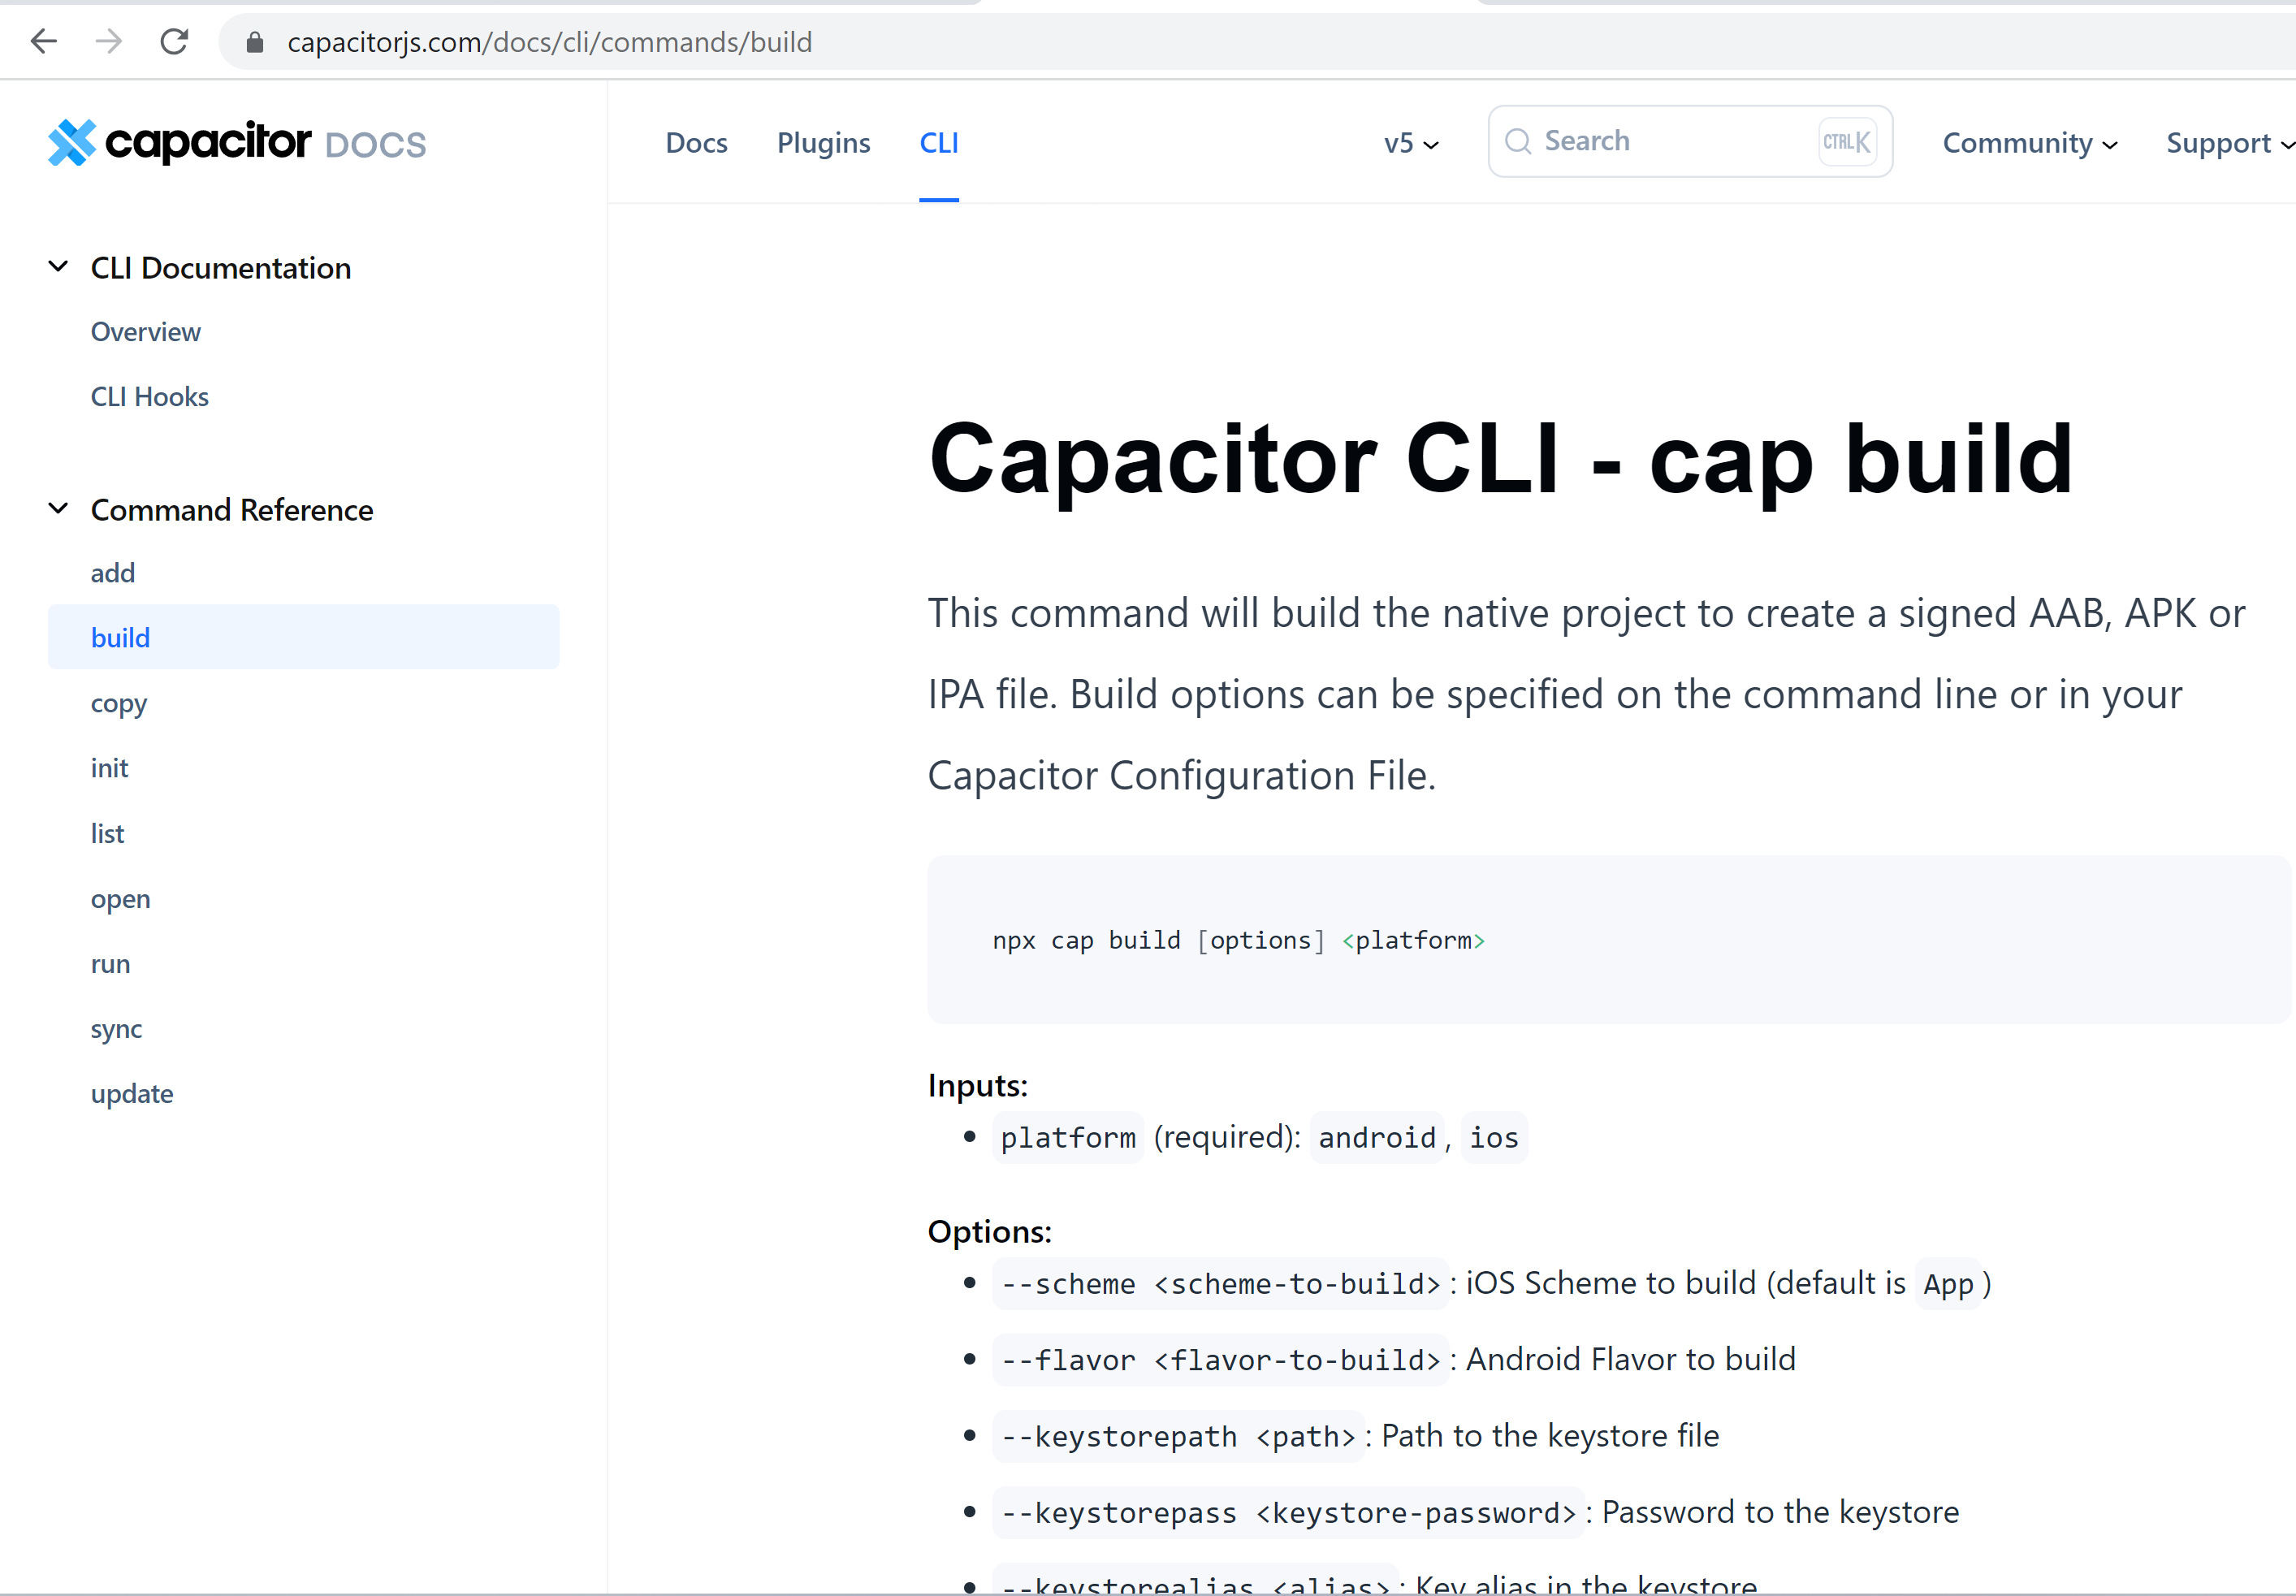
Task: Click the padlock site security icon
Action: click(x=254, y=41)
